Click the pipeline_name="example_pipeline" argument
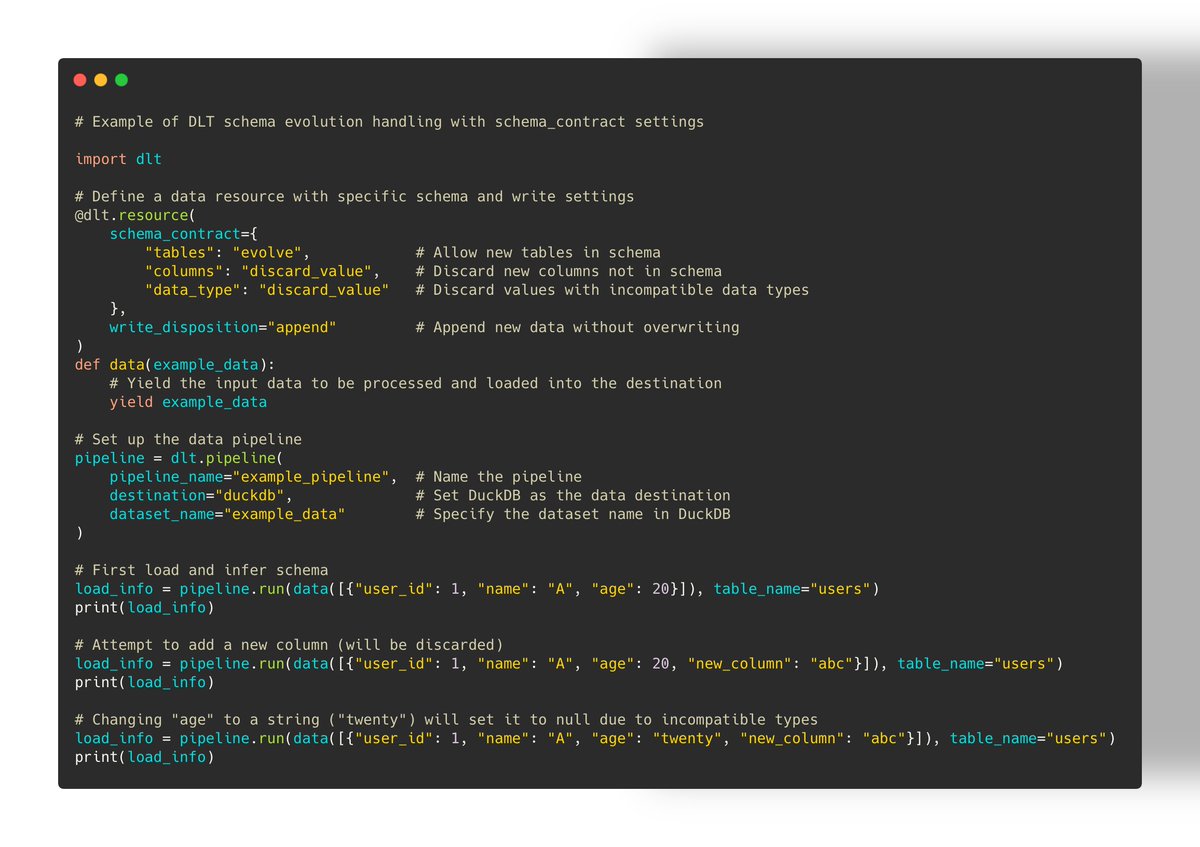Screen dimensions: 1200x847 (x=254, y=477)
